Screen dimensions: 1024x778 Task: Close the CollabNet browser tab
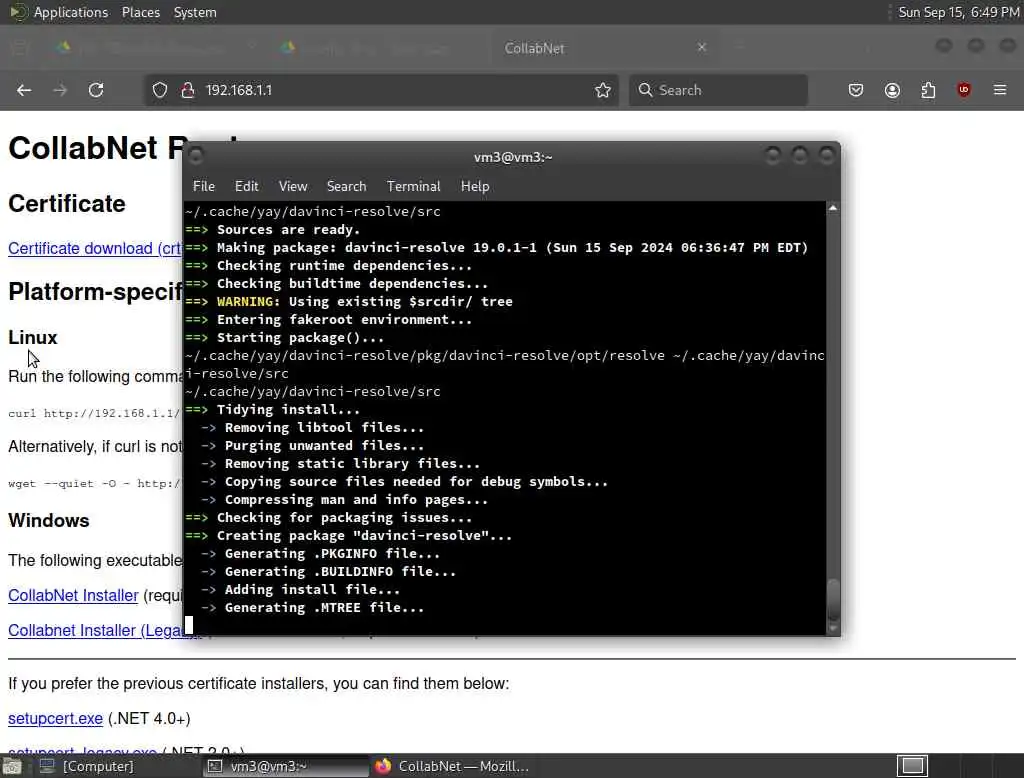click(702, 47)
